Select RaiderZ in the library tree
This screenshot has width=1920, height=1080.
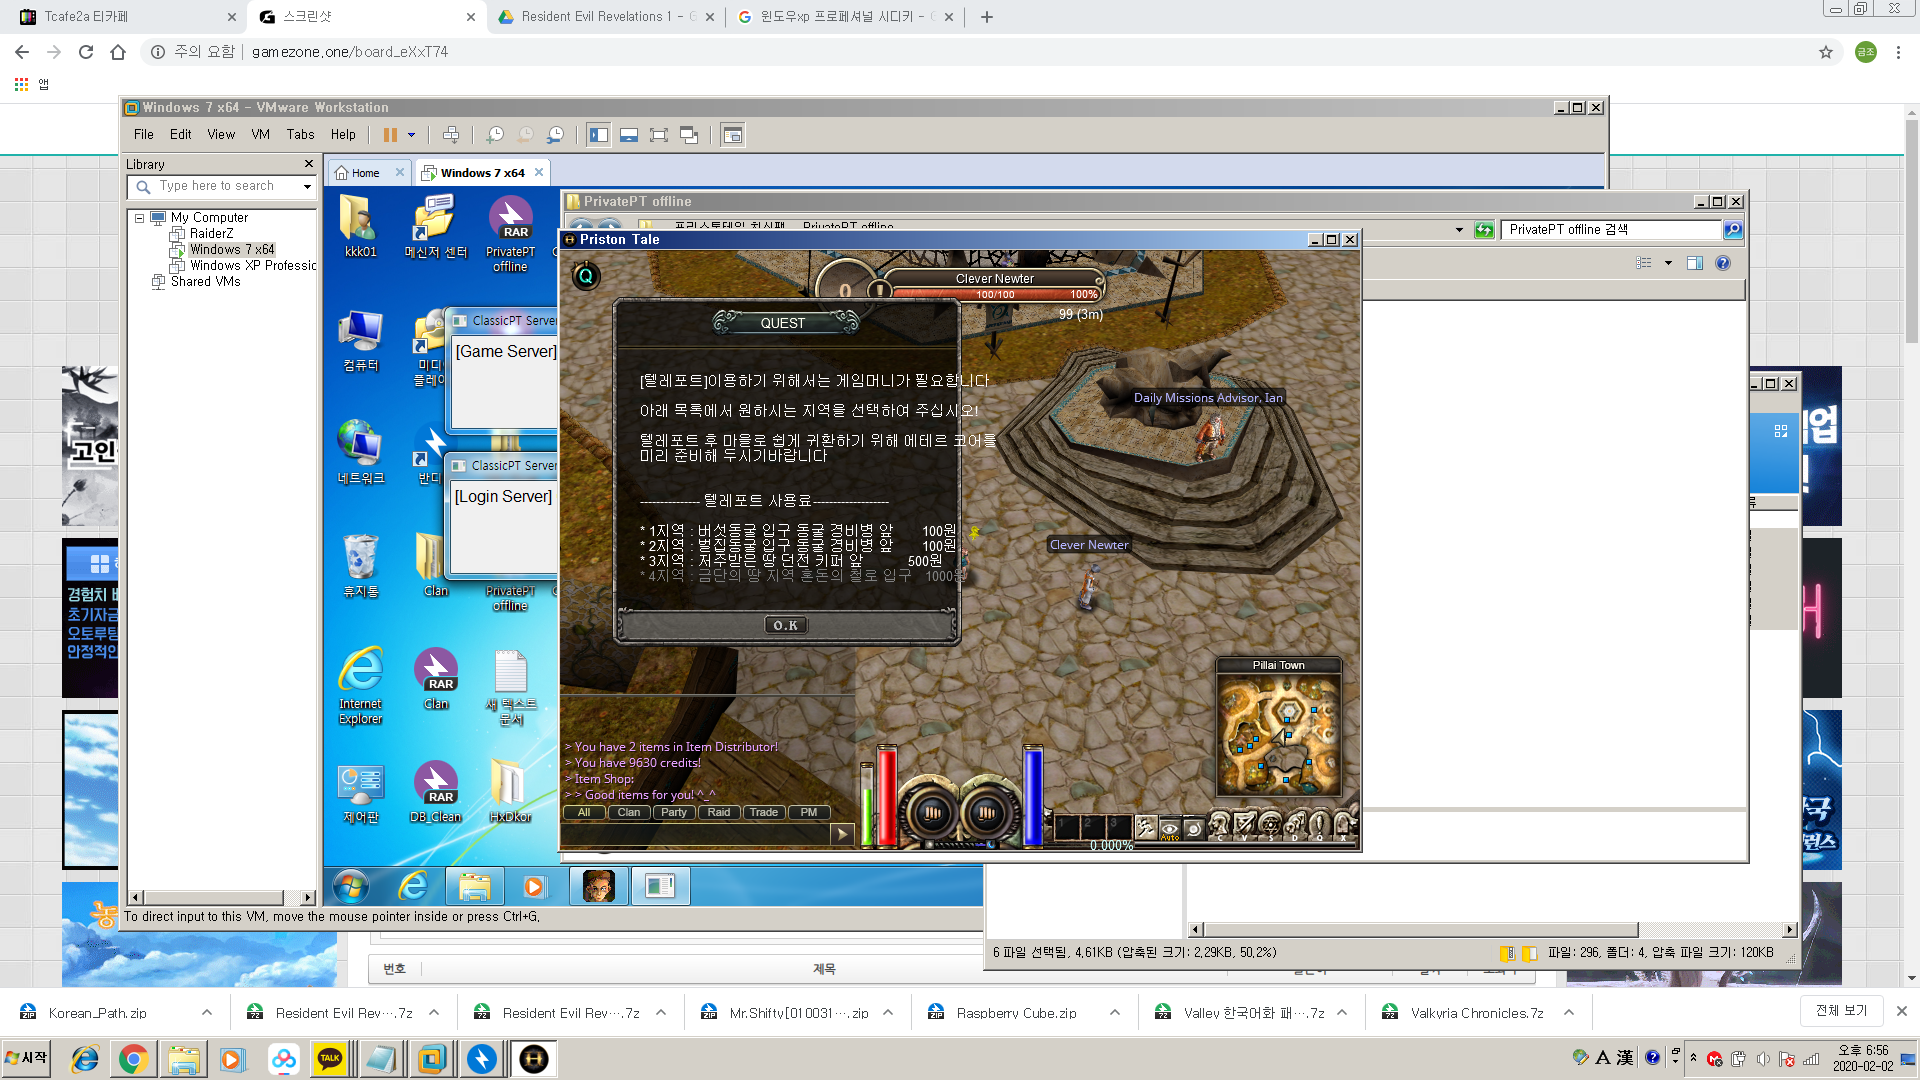pos(211,233)
